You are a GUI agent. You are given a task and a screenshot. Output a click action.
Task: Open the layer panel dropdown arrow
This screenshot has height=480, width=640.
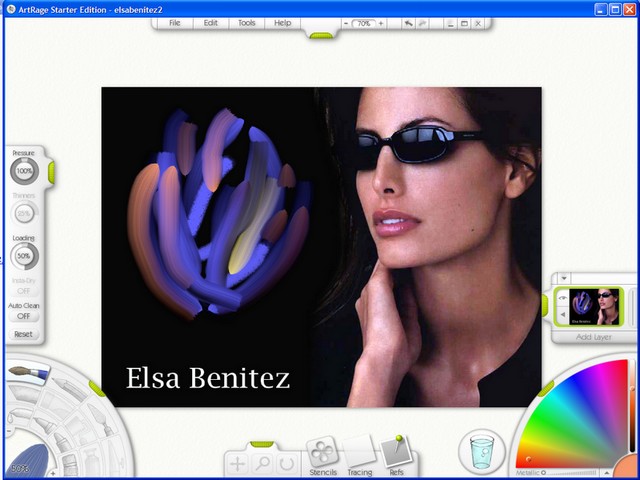coord(564,278)
